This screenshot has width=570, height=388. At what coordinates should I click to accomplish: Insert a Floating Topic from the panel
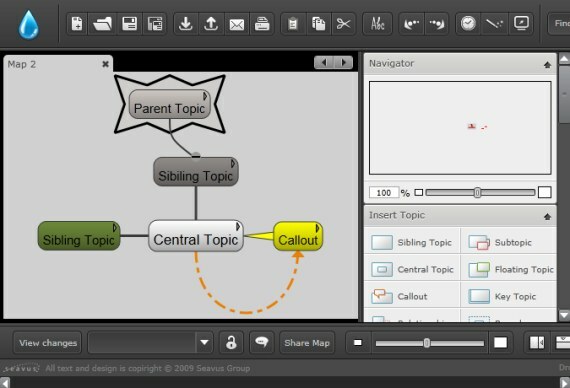(509, 269)
